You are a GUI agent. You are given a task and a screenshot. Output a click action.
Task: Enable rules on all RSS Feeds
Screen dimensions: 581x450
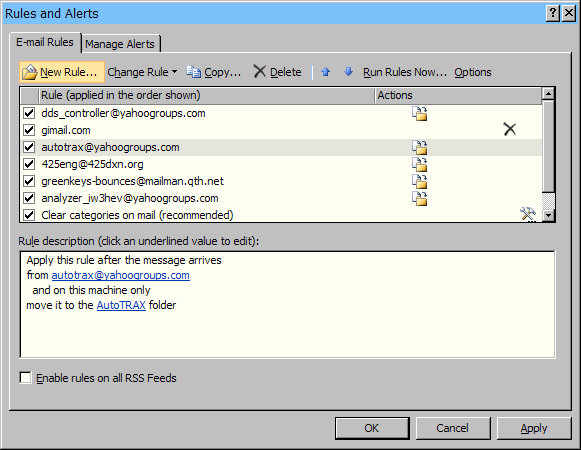25,378
